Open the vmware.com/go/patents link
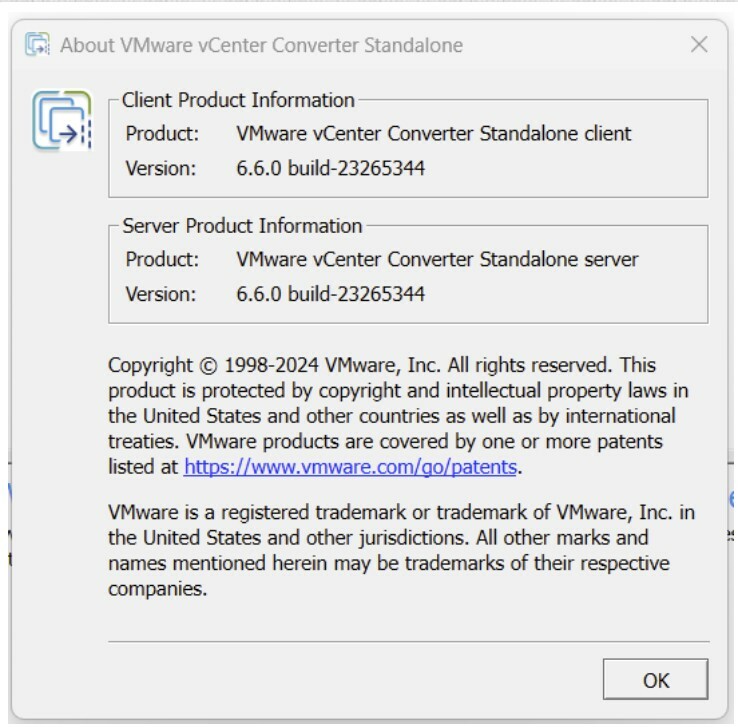The image size is (738, 727). click(x=351, y=467)
